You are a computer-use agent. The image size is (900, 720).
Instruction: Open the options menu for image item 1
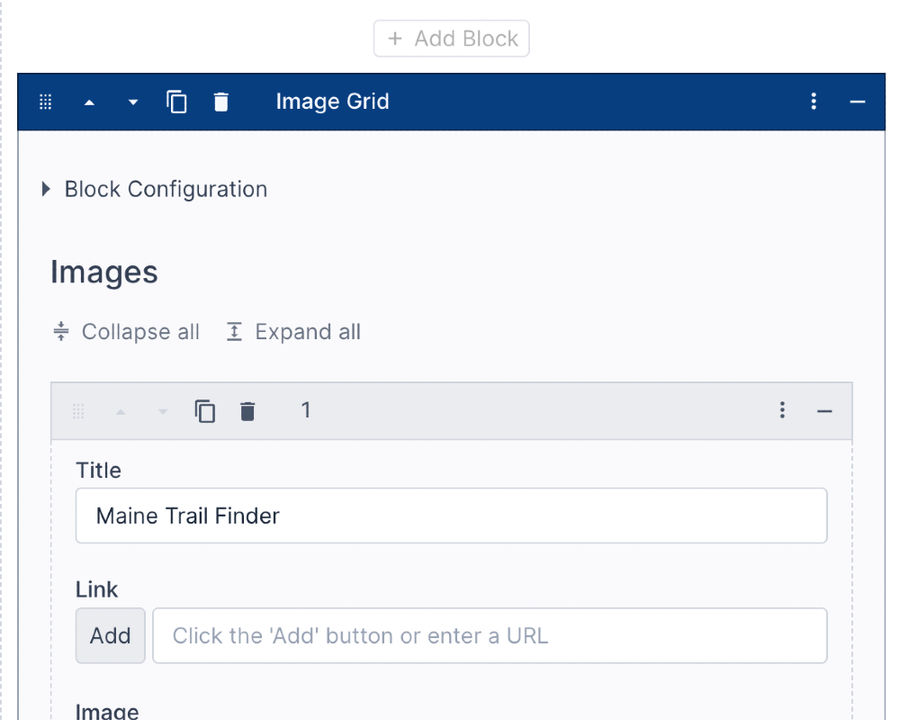pos(783,411)
